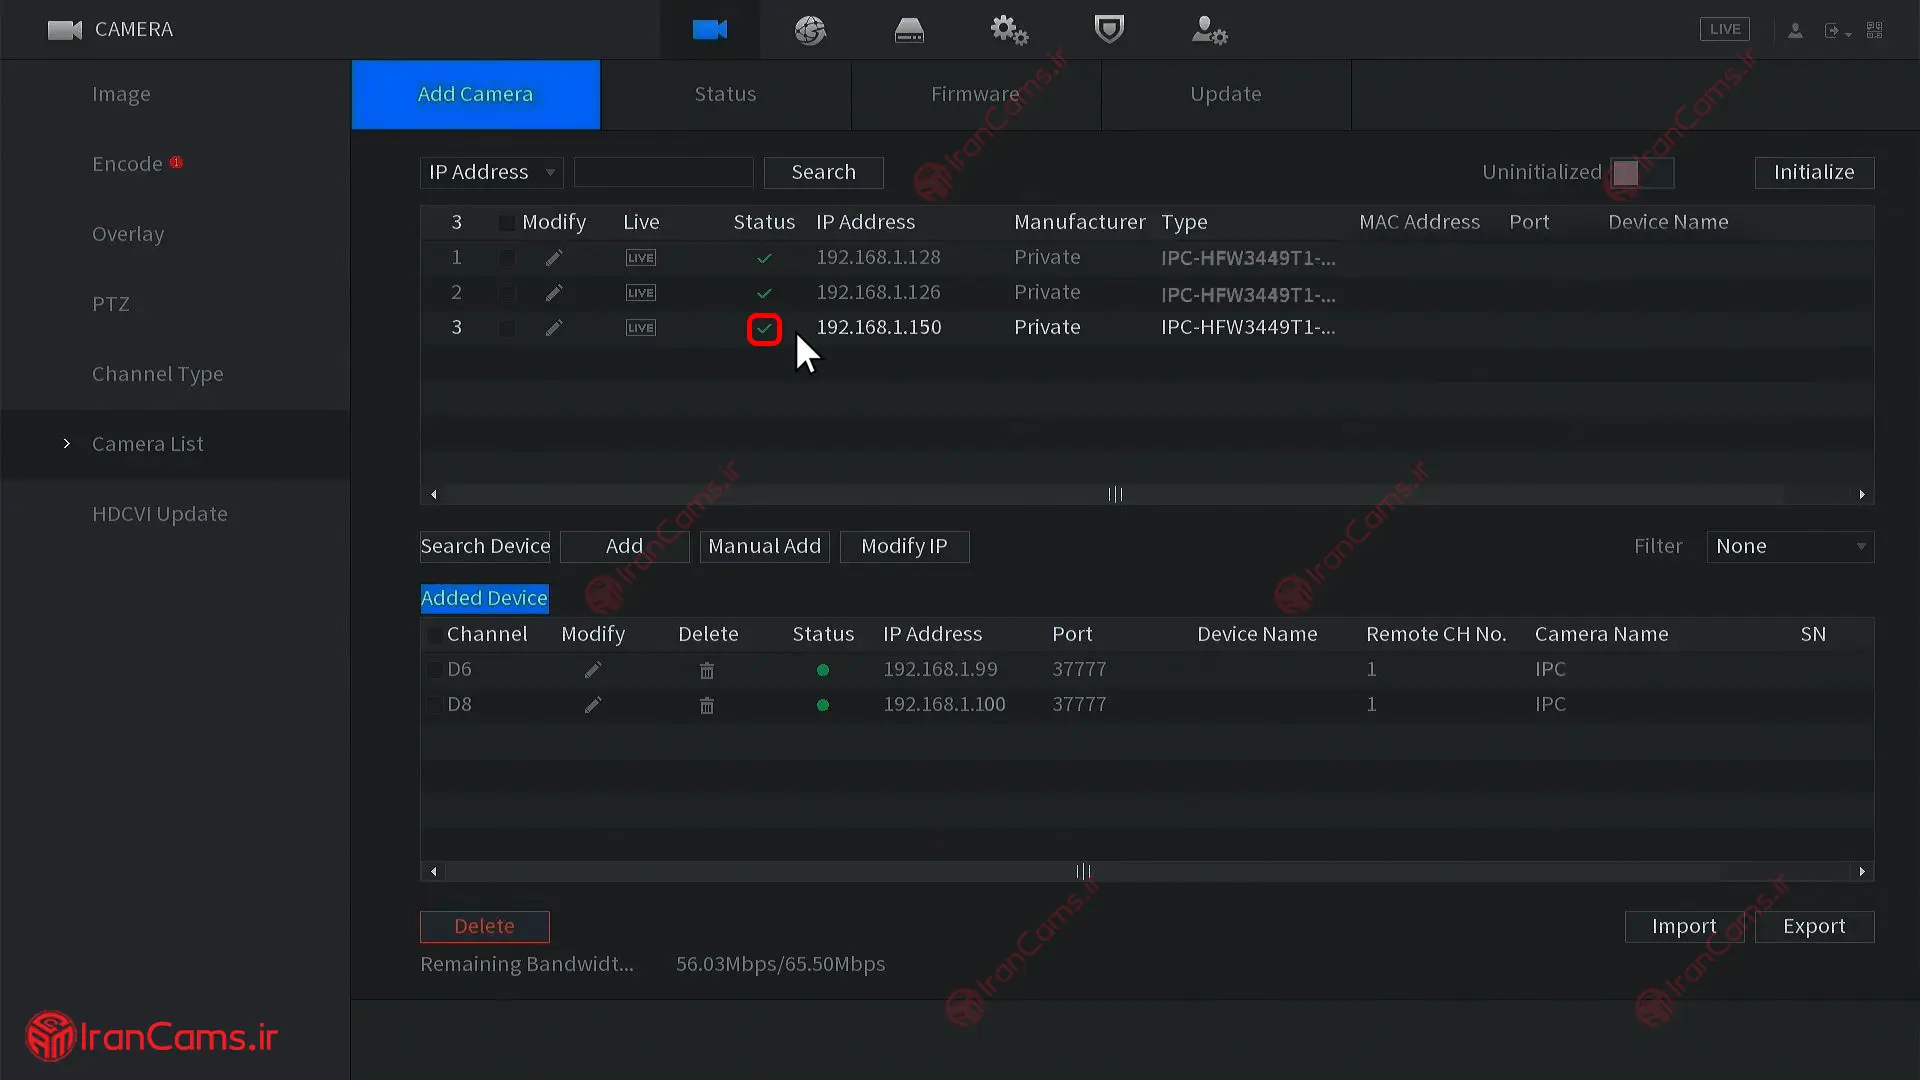
Task: Toggle the Uninitialized switch
Action: (x=1642, y=173)
